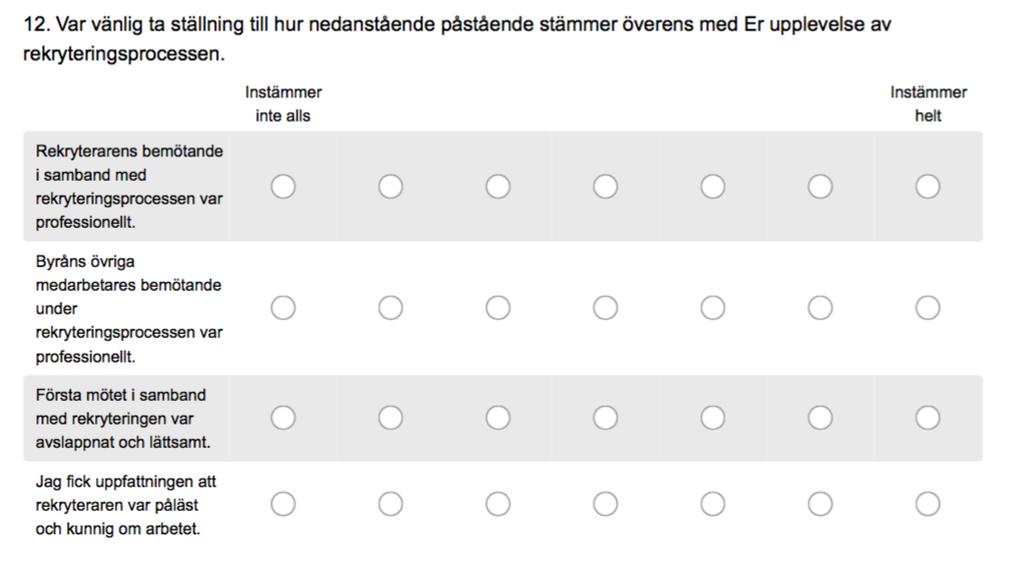
Task: Choose fifth radio for Byråns övriga medarbetares row
Action: click(x=712, y=308)
